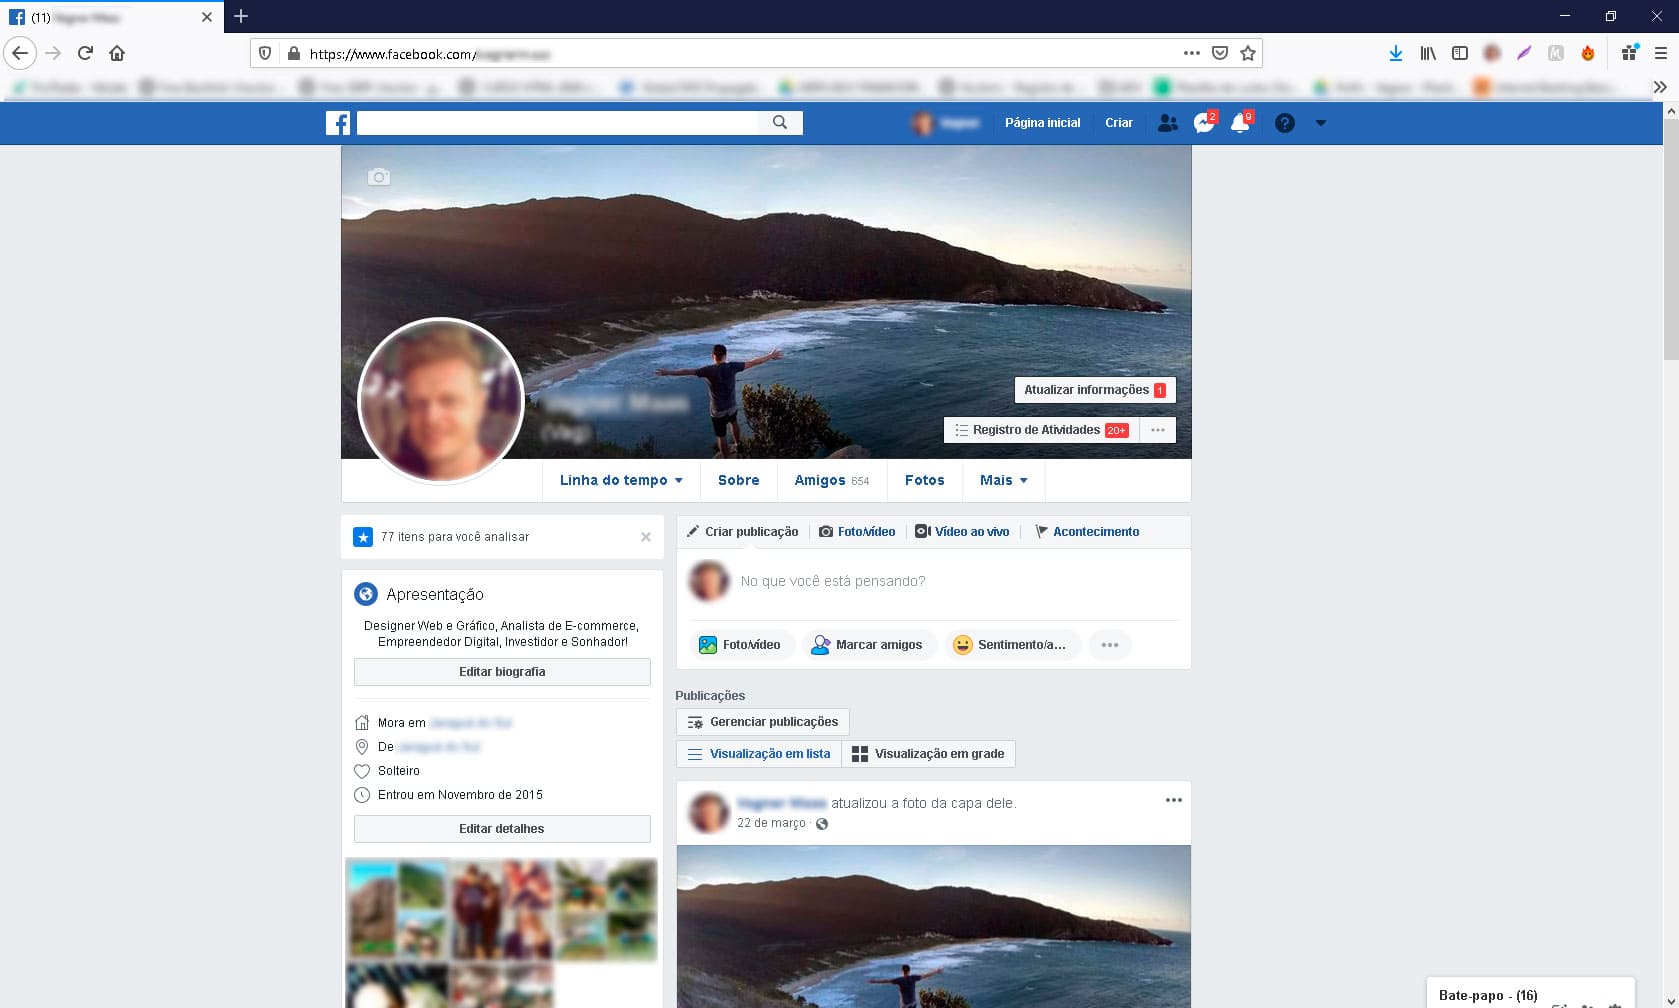
Task: Open Bate-papo chat bar
Action: click(1531, 993)
